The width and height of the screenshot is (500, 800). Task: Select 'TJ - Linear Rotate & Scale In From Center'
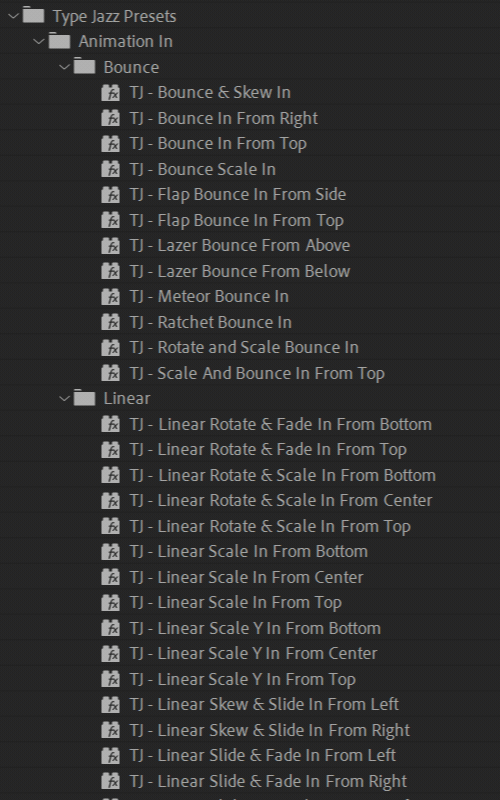point(281,501)
